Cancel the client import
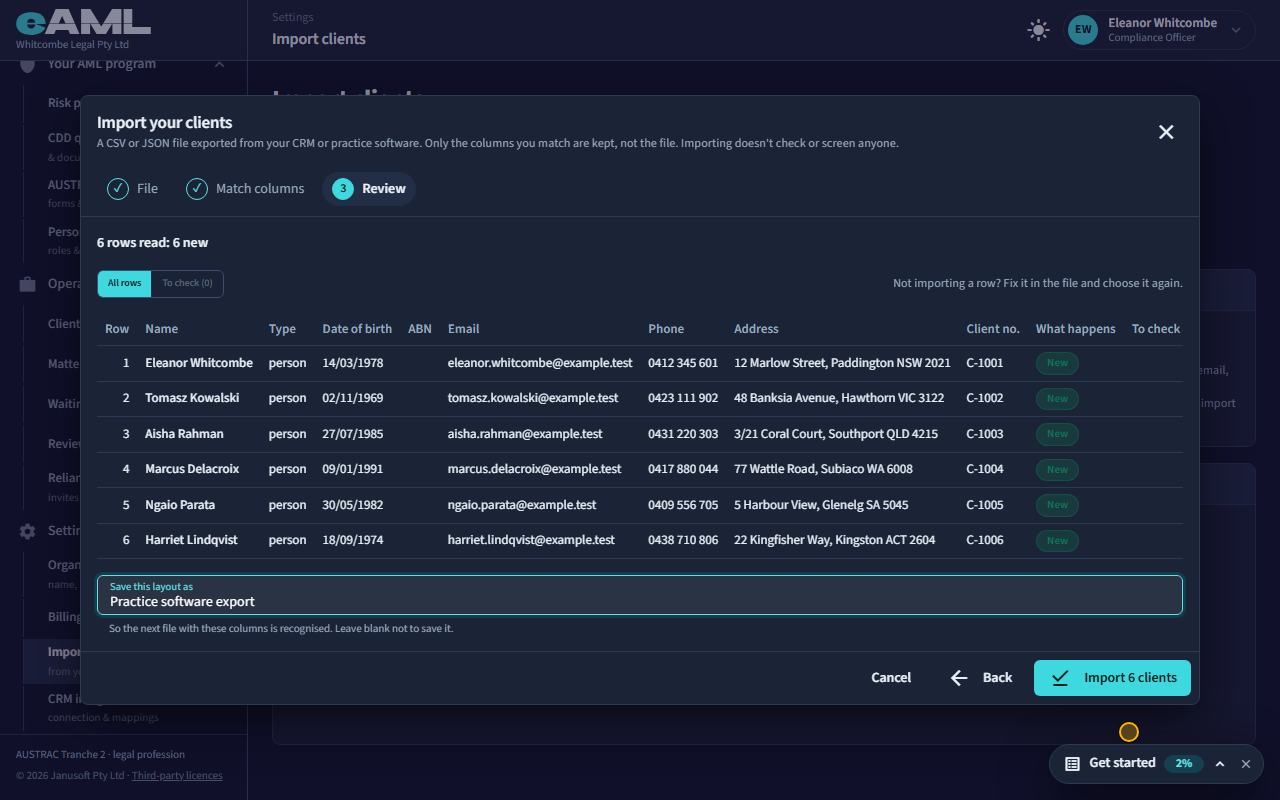Image resolution: width=1280 pixels, height=800 pixels. (x=891, y=677)
